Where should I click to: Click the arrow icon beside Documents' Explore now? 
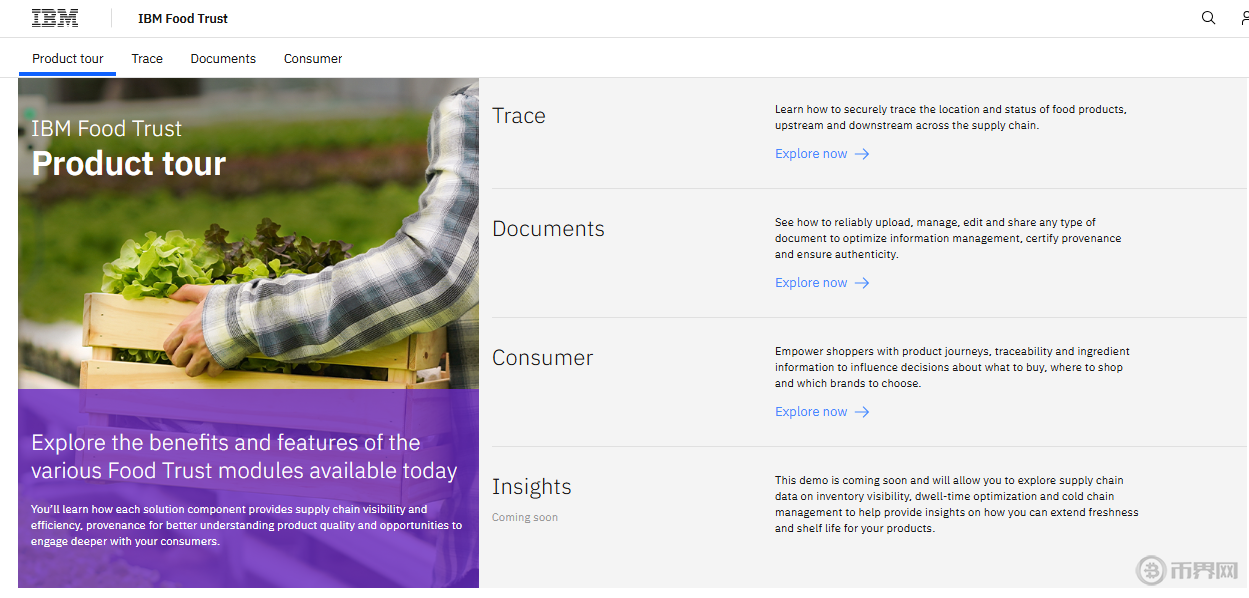coord(862,283)
